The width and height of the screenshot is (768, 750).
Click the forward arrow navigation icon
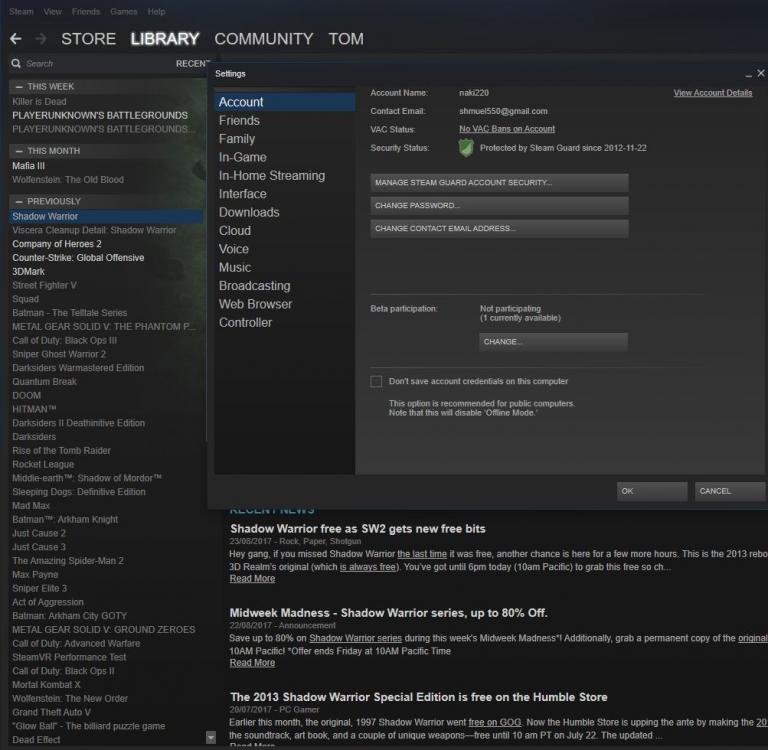(x=41, y=39)
